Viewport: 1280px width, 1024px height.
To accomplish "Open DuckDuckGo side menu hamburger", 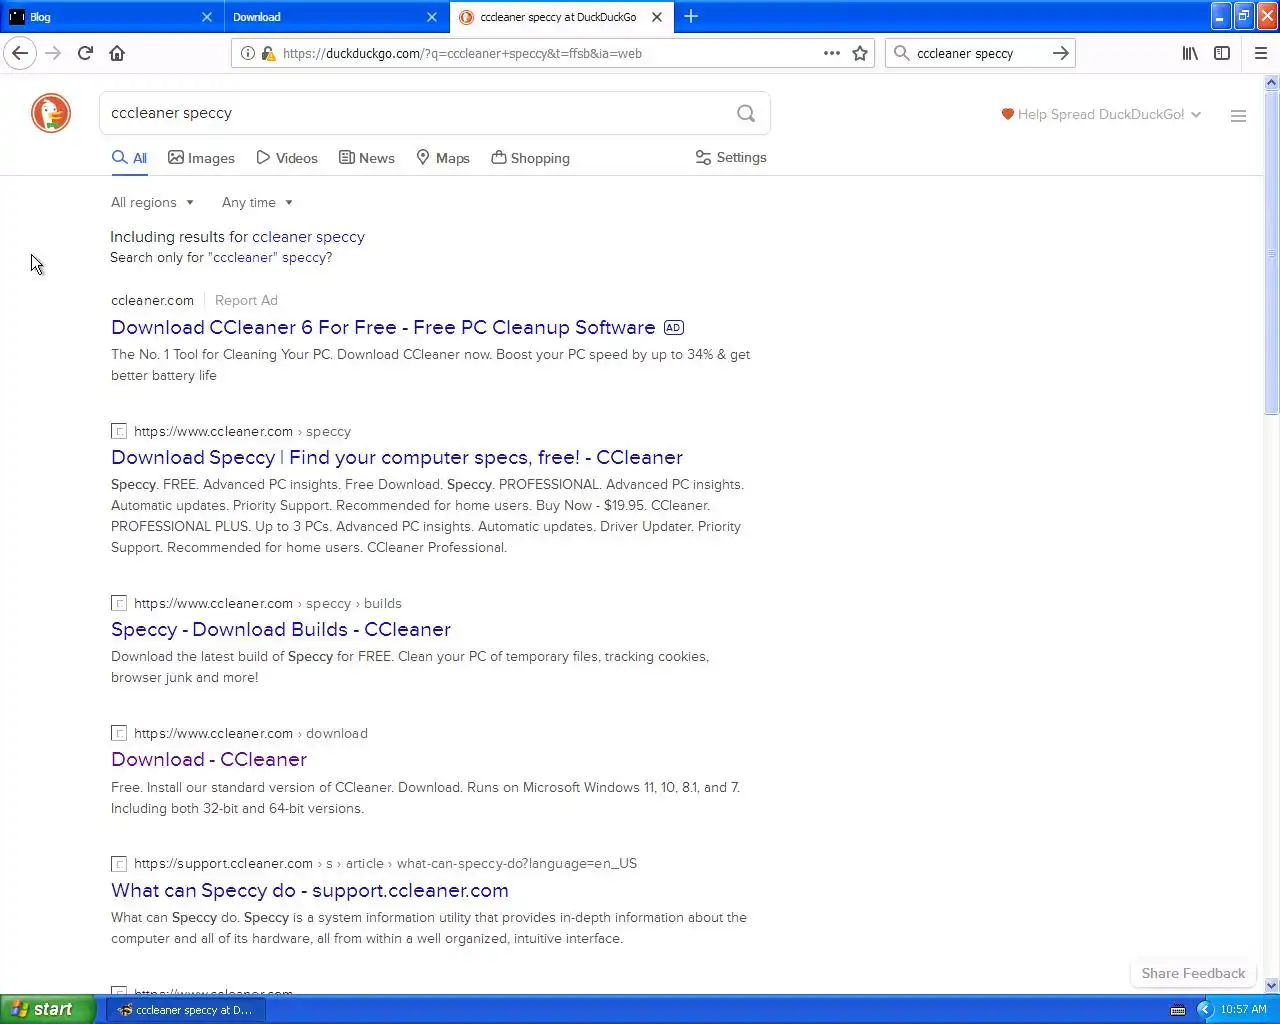I will coord(1238,116).
